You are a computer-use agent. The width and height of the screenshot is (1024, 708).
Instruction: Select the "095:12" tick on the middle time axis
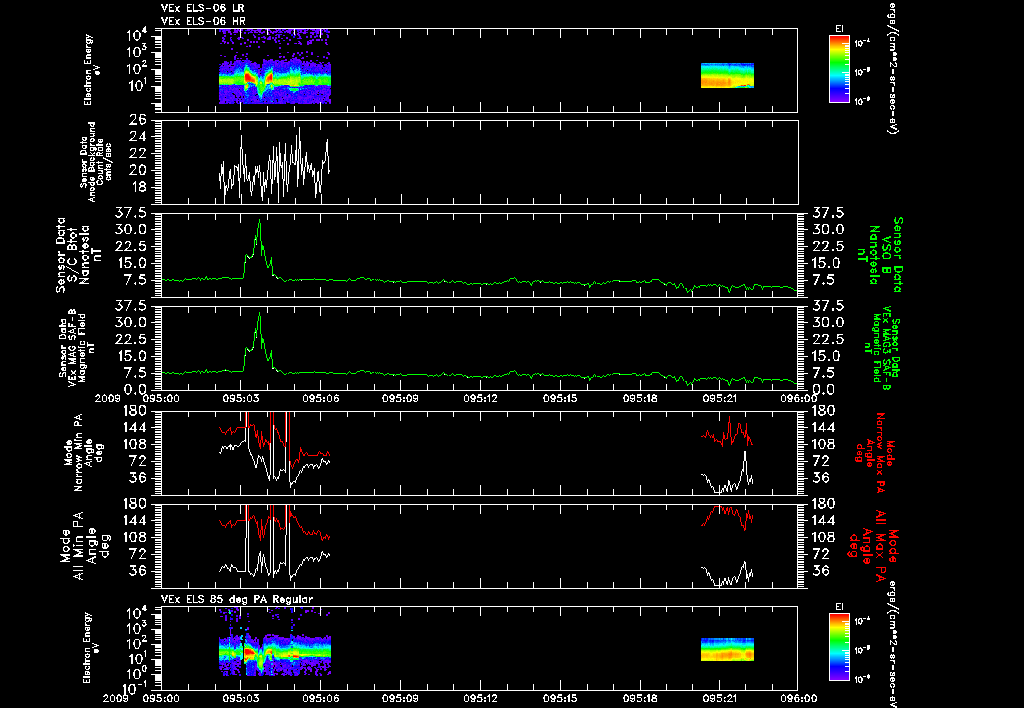[x=480, y=398]
